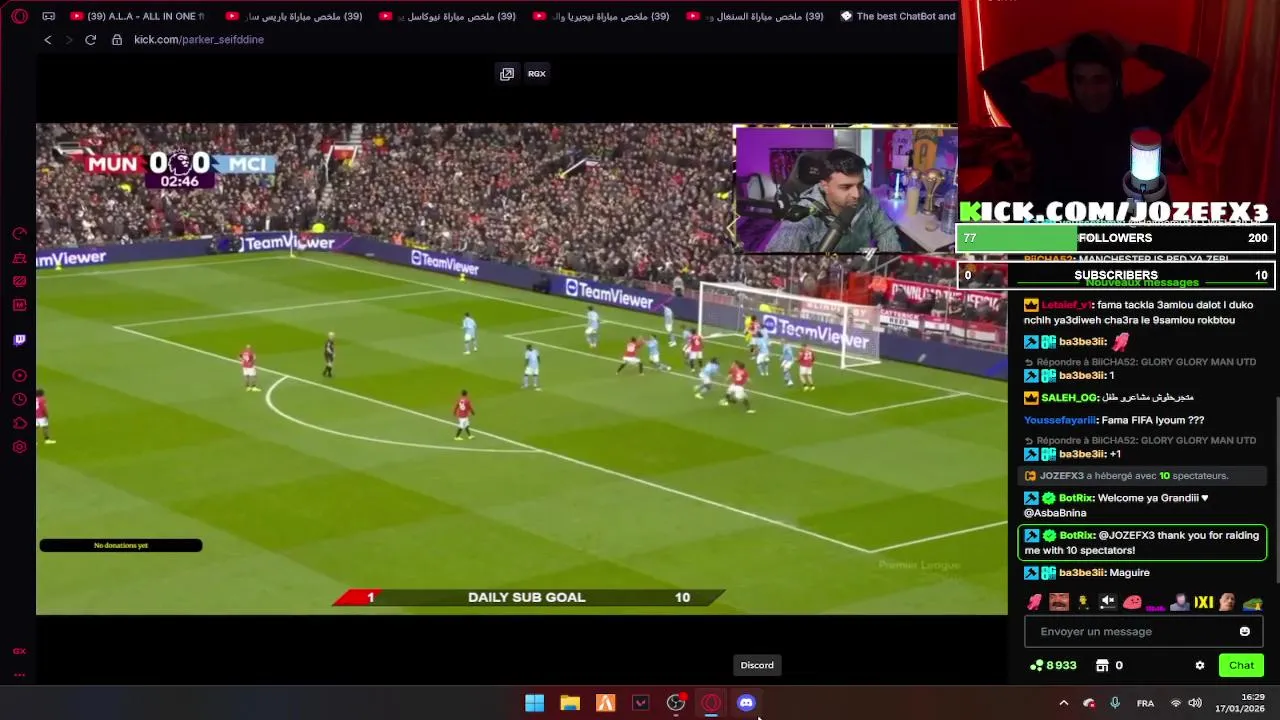The image size is (1280, 720).
Task: Open chat settings gear icon
Action: [1200, 666]
